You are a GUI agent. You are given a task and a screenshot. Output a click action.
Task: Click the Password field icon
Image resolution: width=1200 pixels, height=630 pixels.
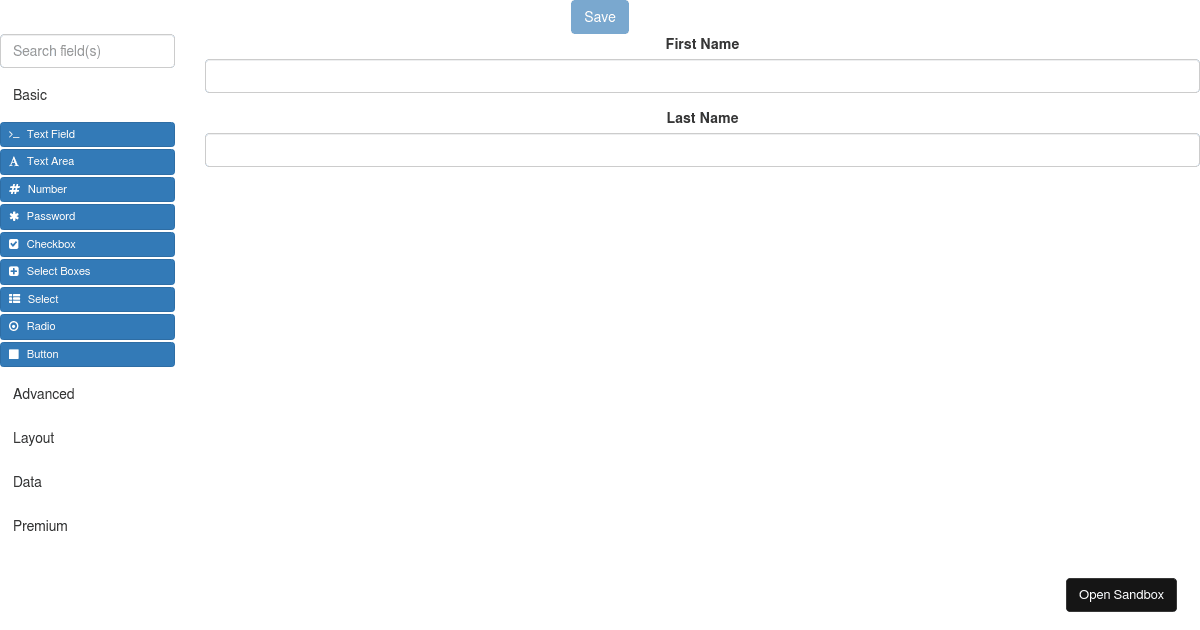click(x=13, y=216)
